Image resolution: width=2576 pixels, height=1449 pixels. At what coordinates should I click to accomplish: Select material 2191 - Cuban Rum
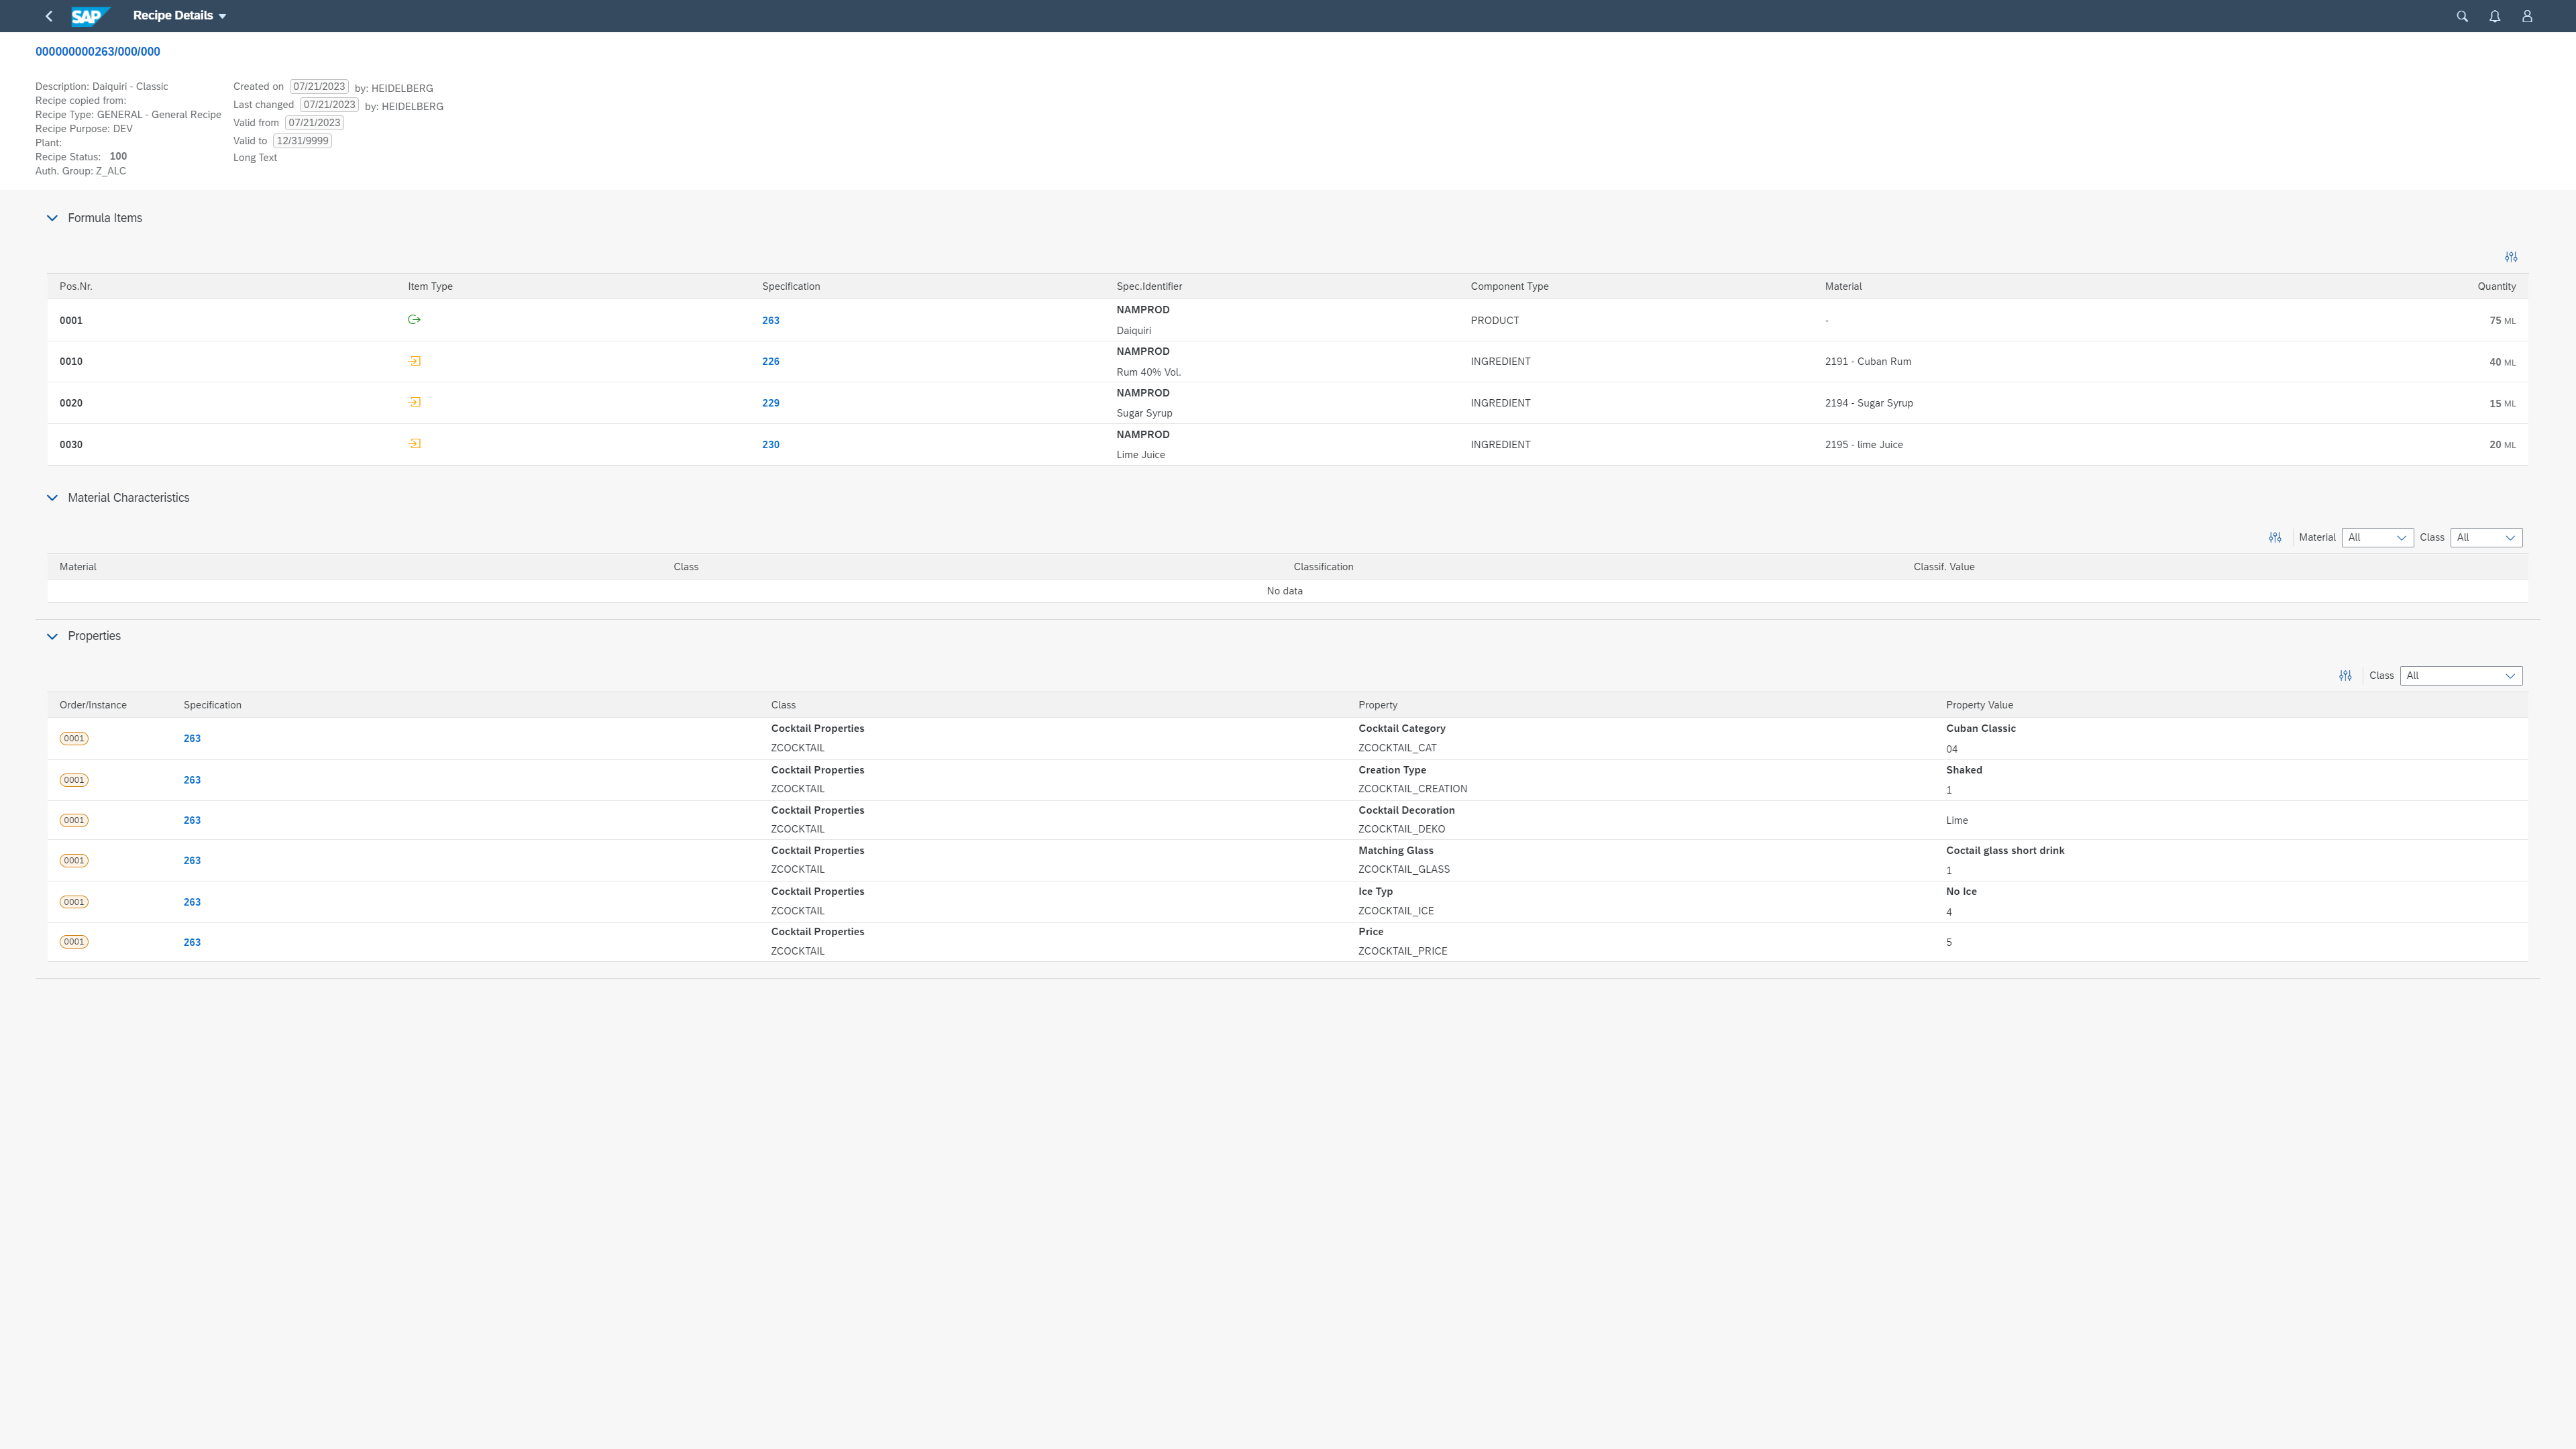(1867, 362)
